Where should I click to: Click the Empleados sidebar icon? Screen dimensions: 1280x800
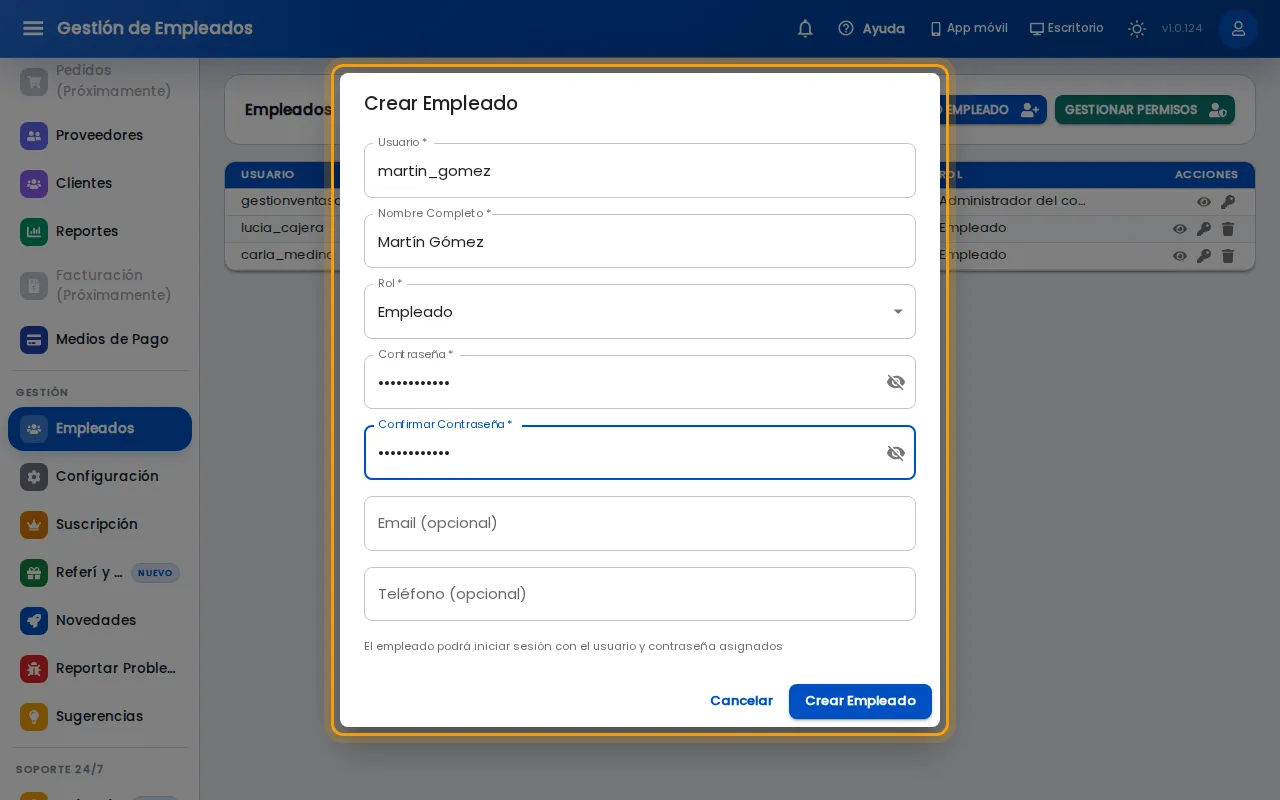coord(34,429)
